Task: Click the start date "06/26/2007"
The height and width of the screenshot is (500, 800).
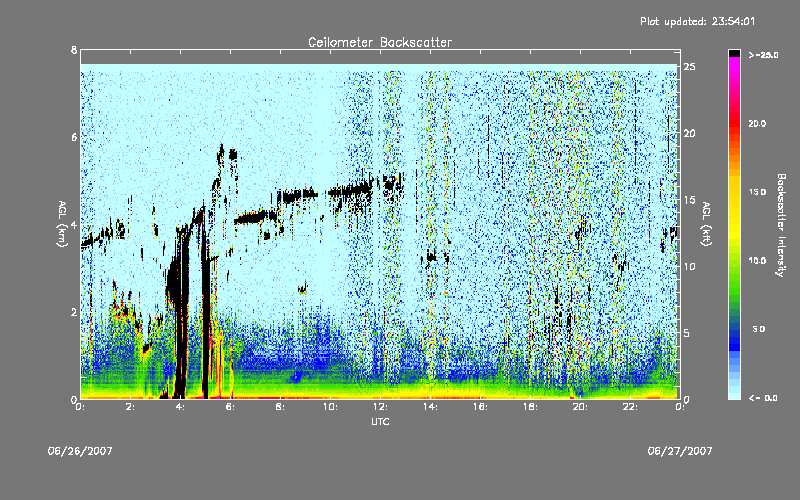Action: tap(80, 451)
